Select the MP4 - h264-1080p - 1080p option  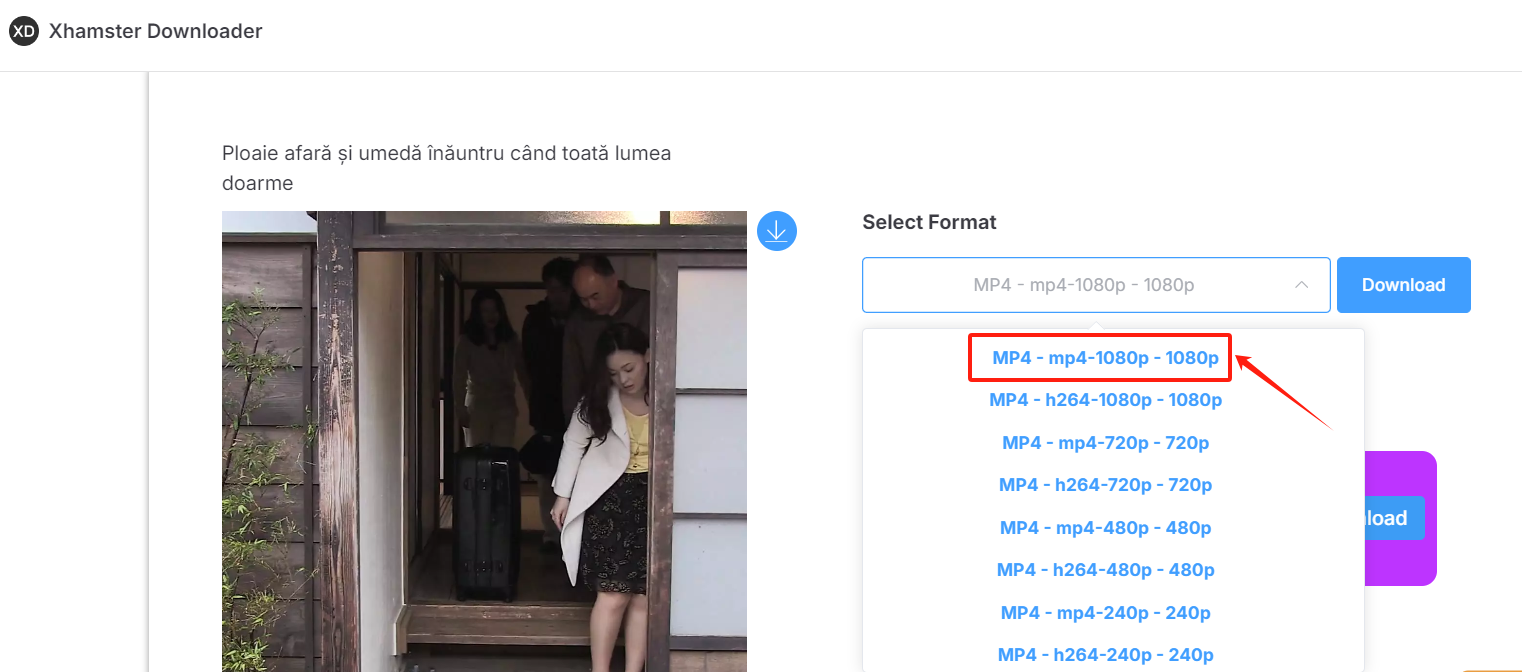point(1105,399)
